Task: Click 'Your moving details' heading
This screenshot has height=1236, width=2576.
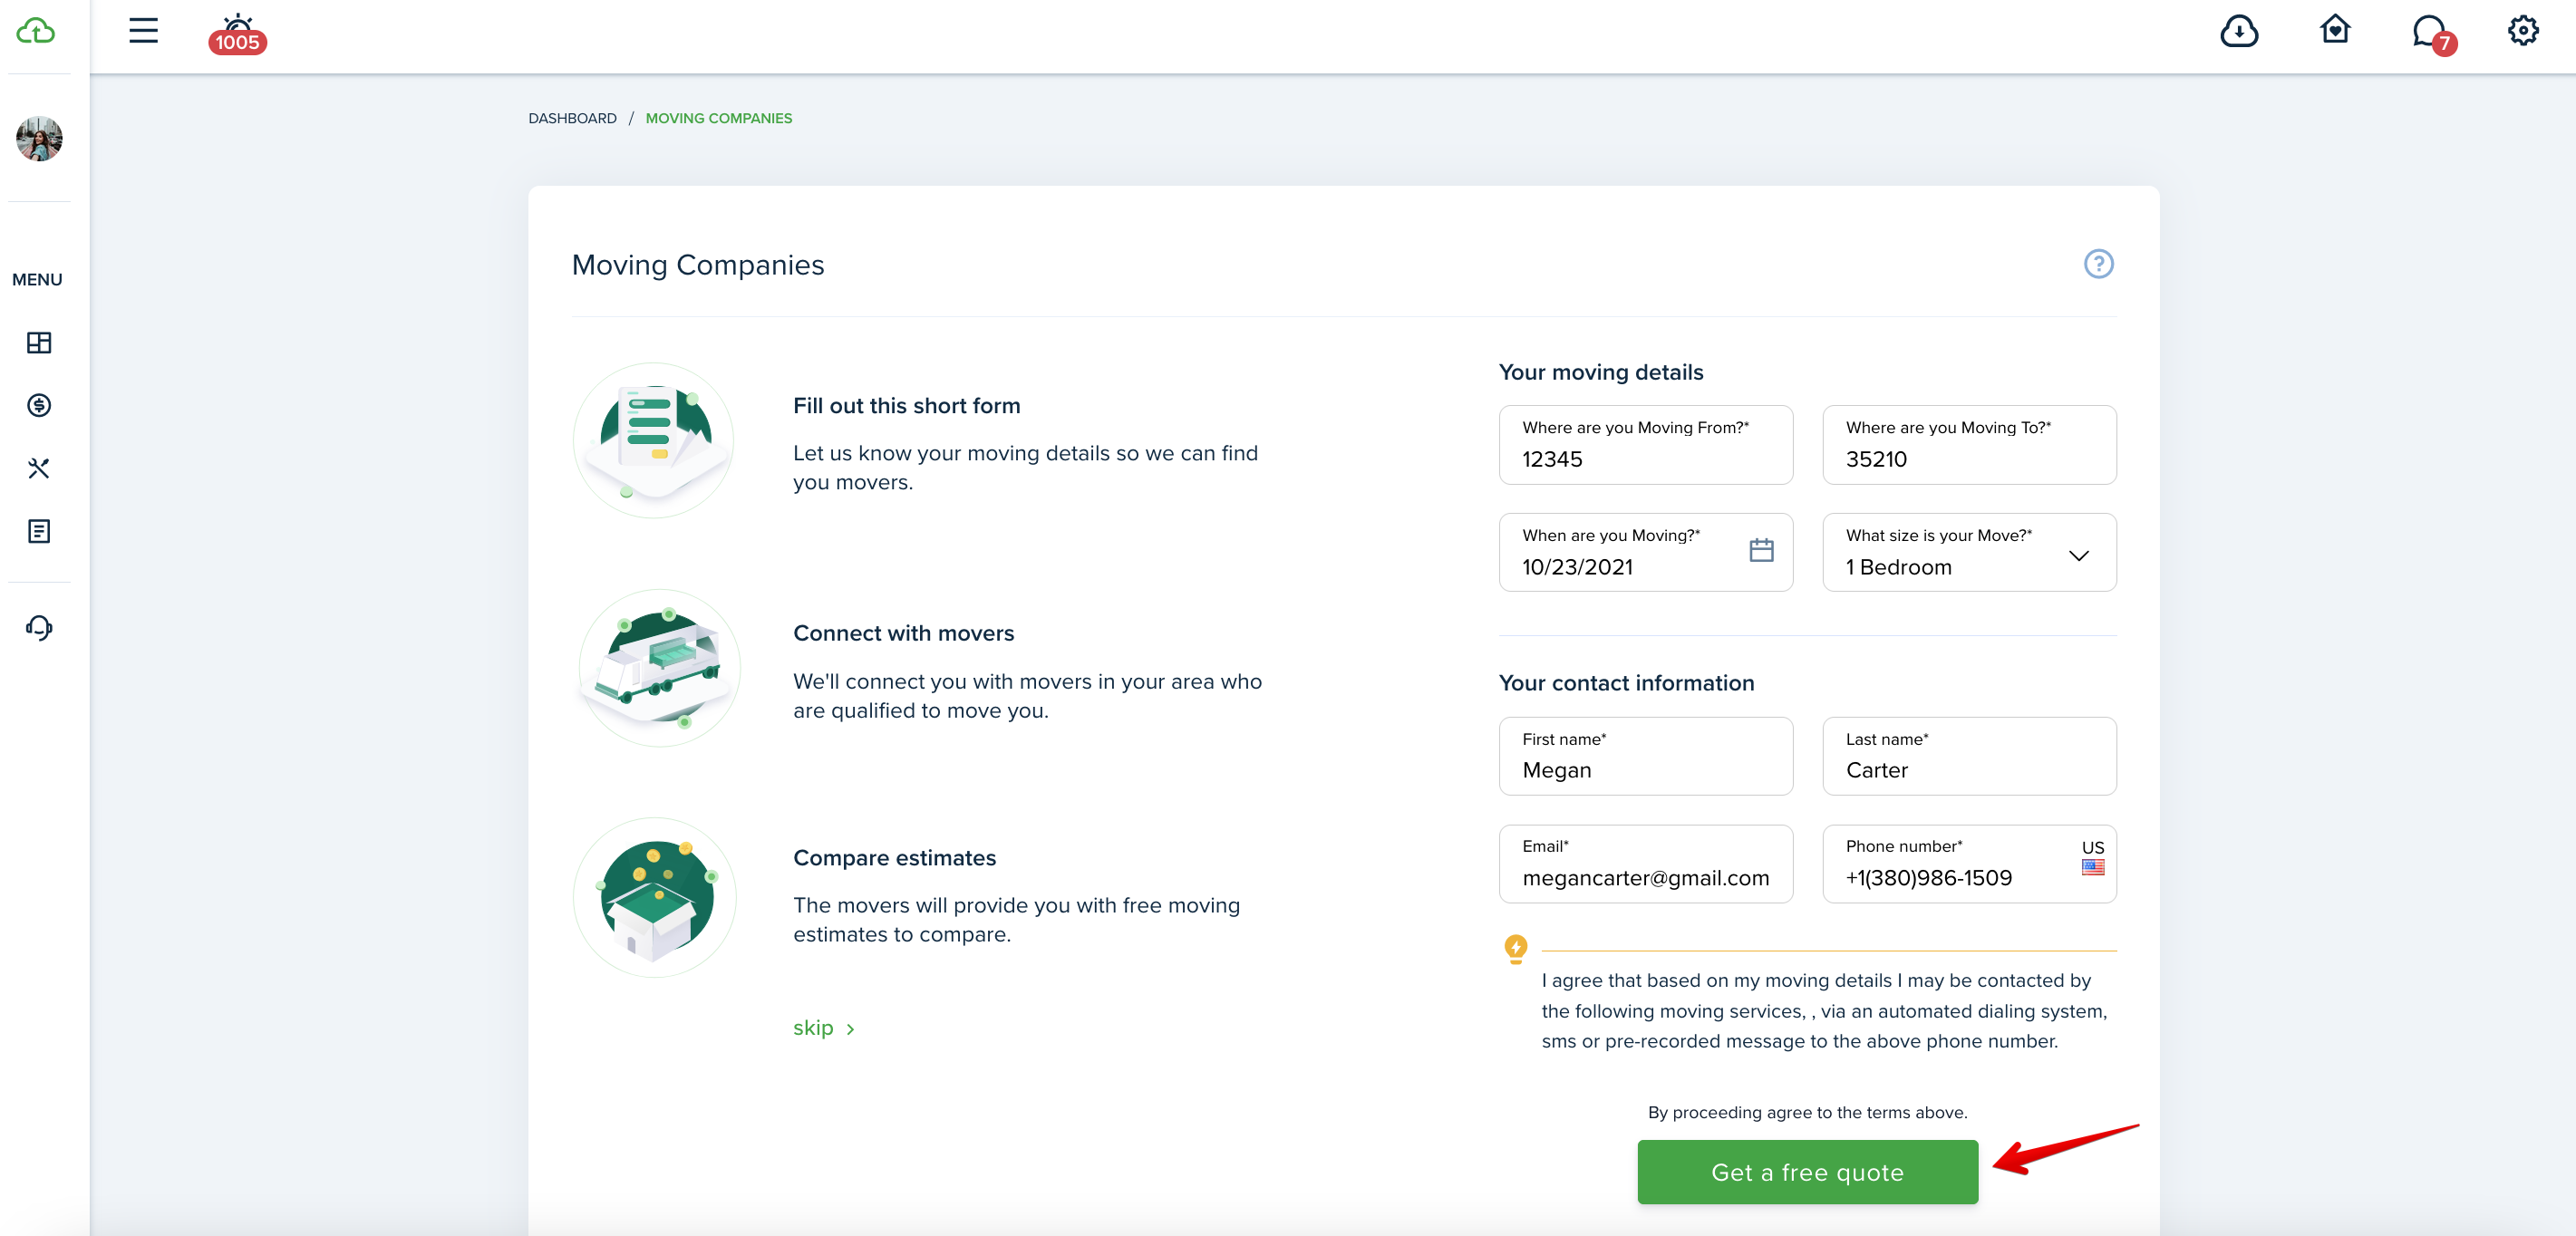Action: click(1601, 372)
